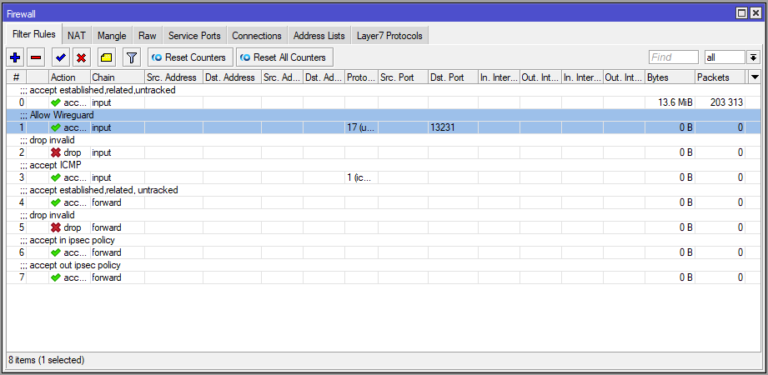768x375 pixels.
Task: Click accept icon on rule 7
Action: [55, 278]
